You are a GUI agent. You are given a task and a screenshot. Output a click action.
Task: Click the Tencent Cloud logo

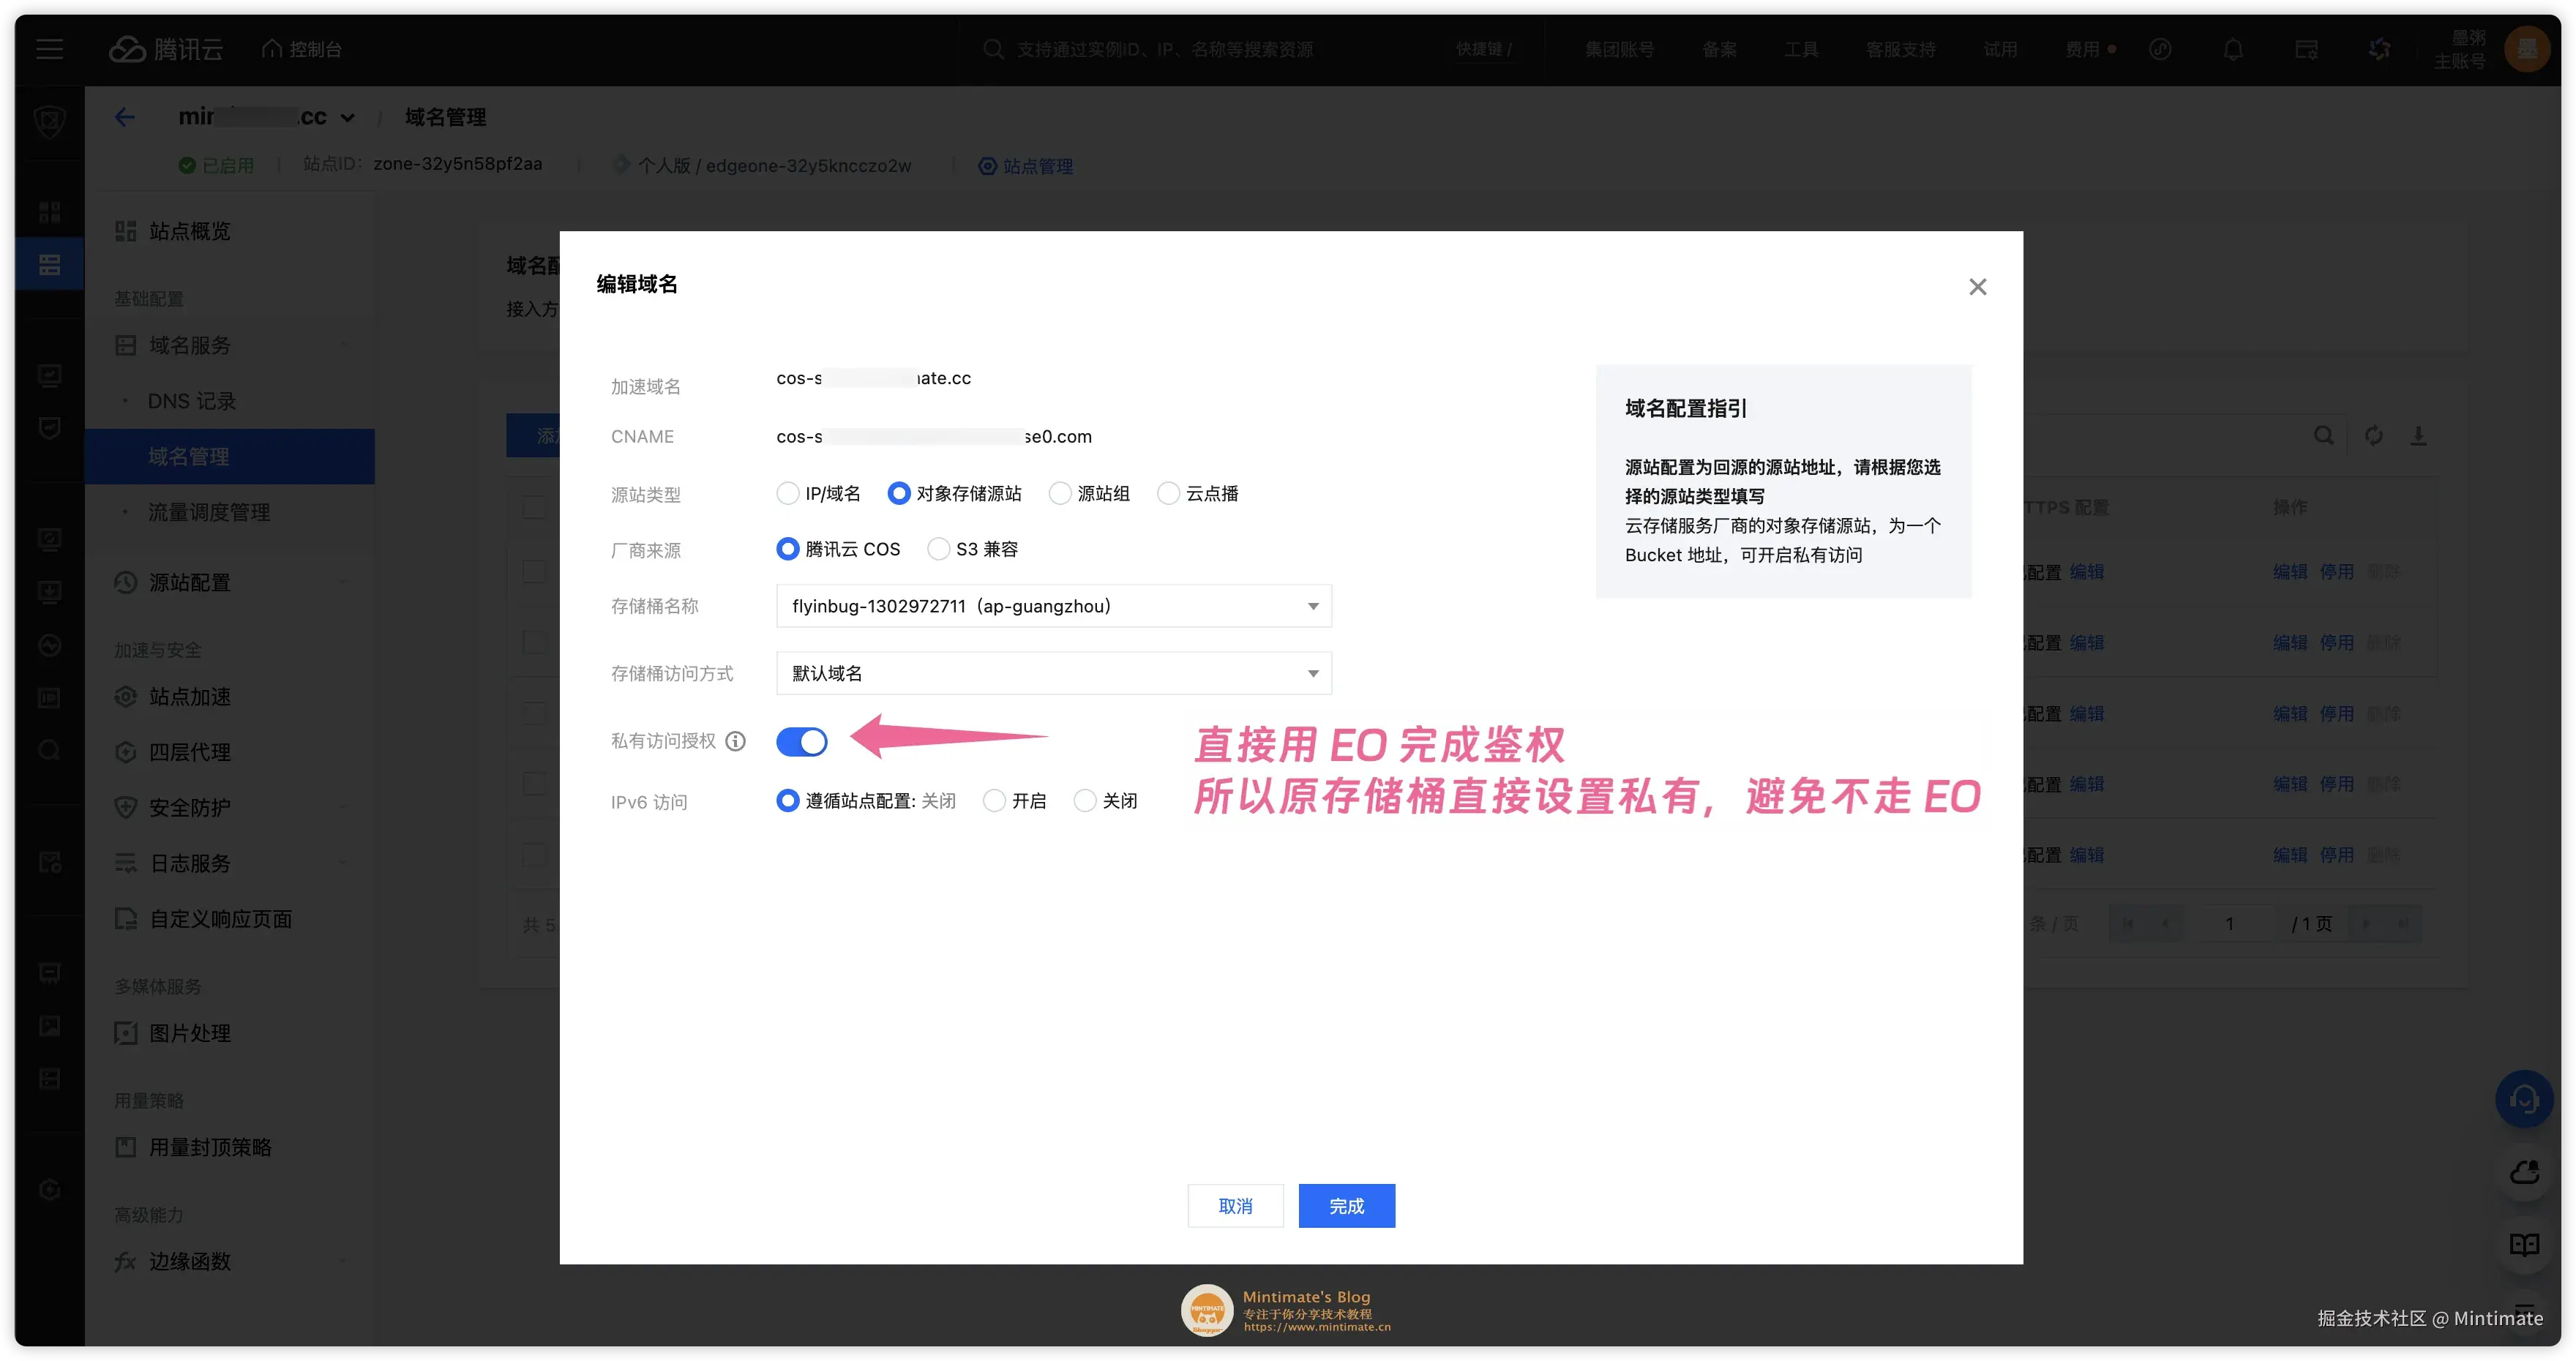(x=166, y=48)
